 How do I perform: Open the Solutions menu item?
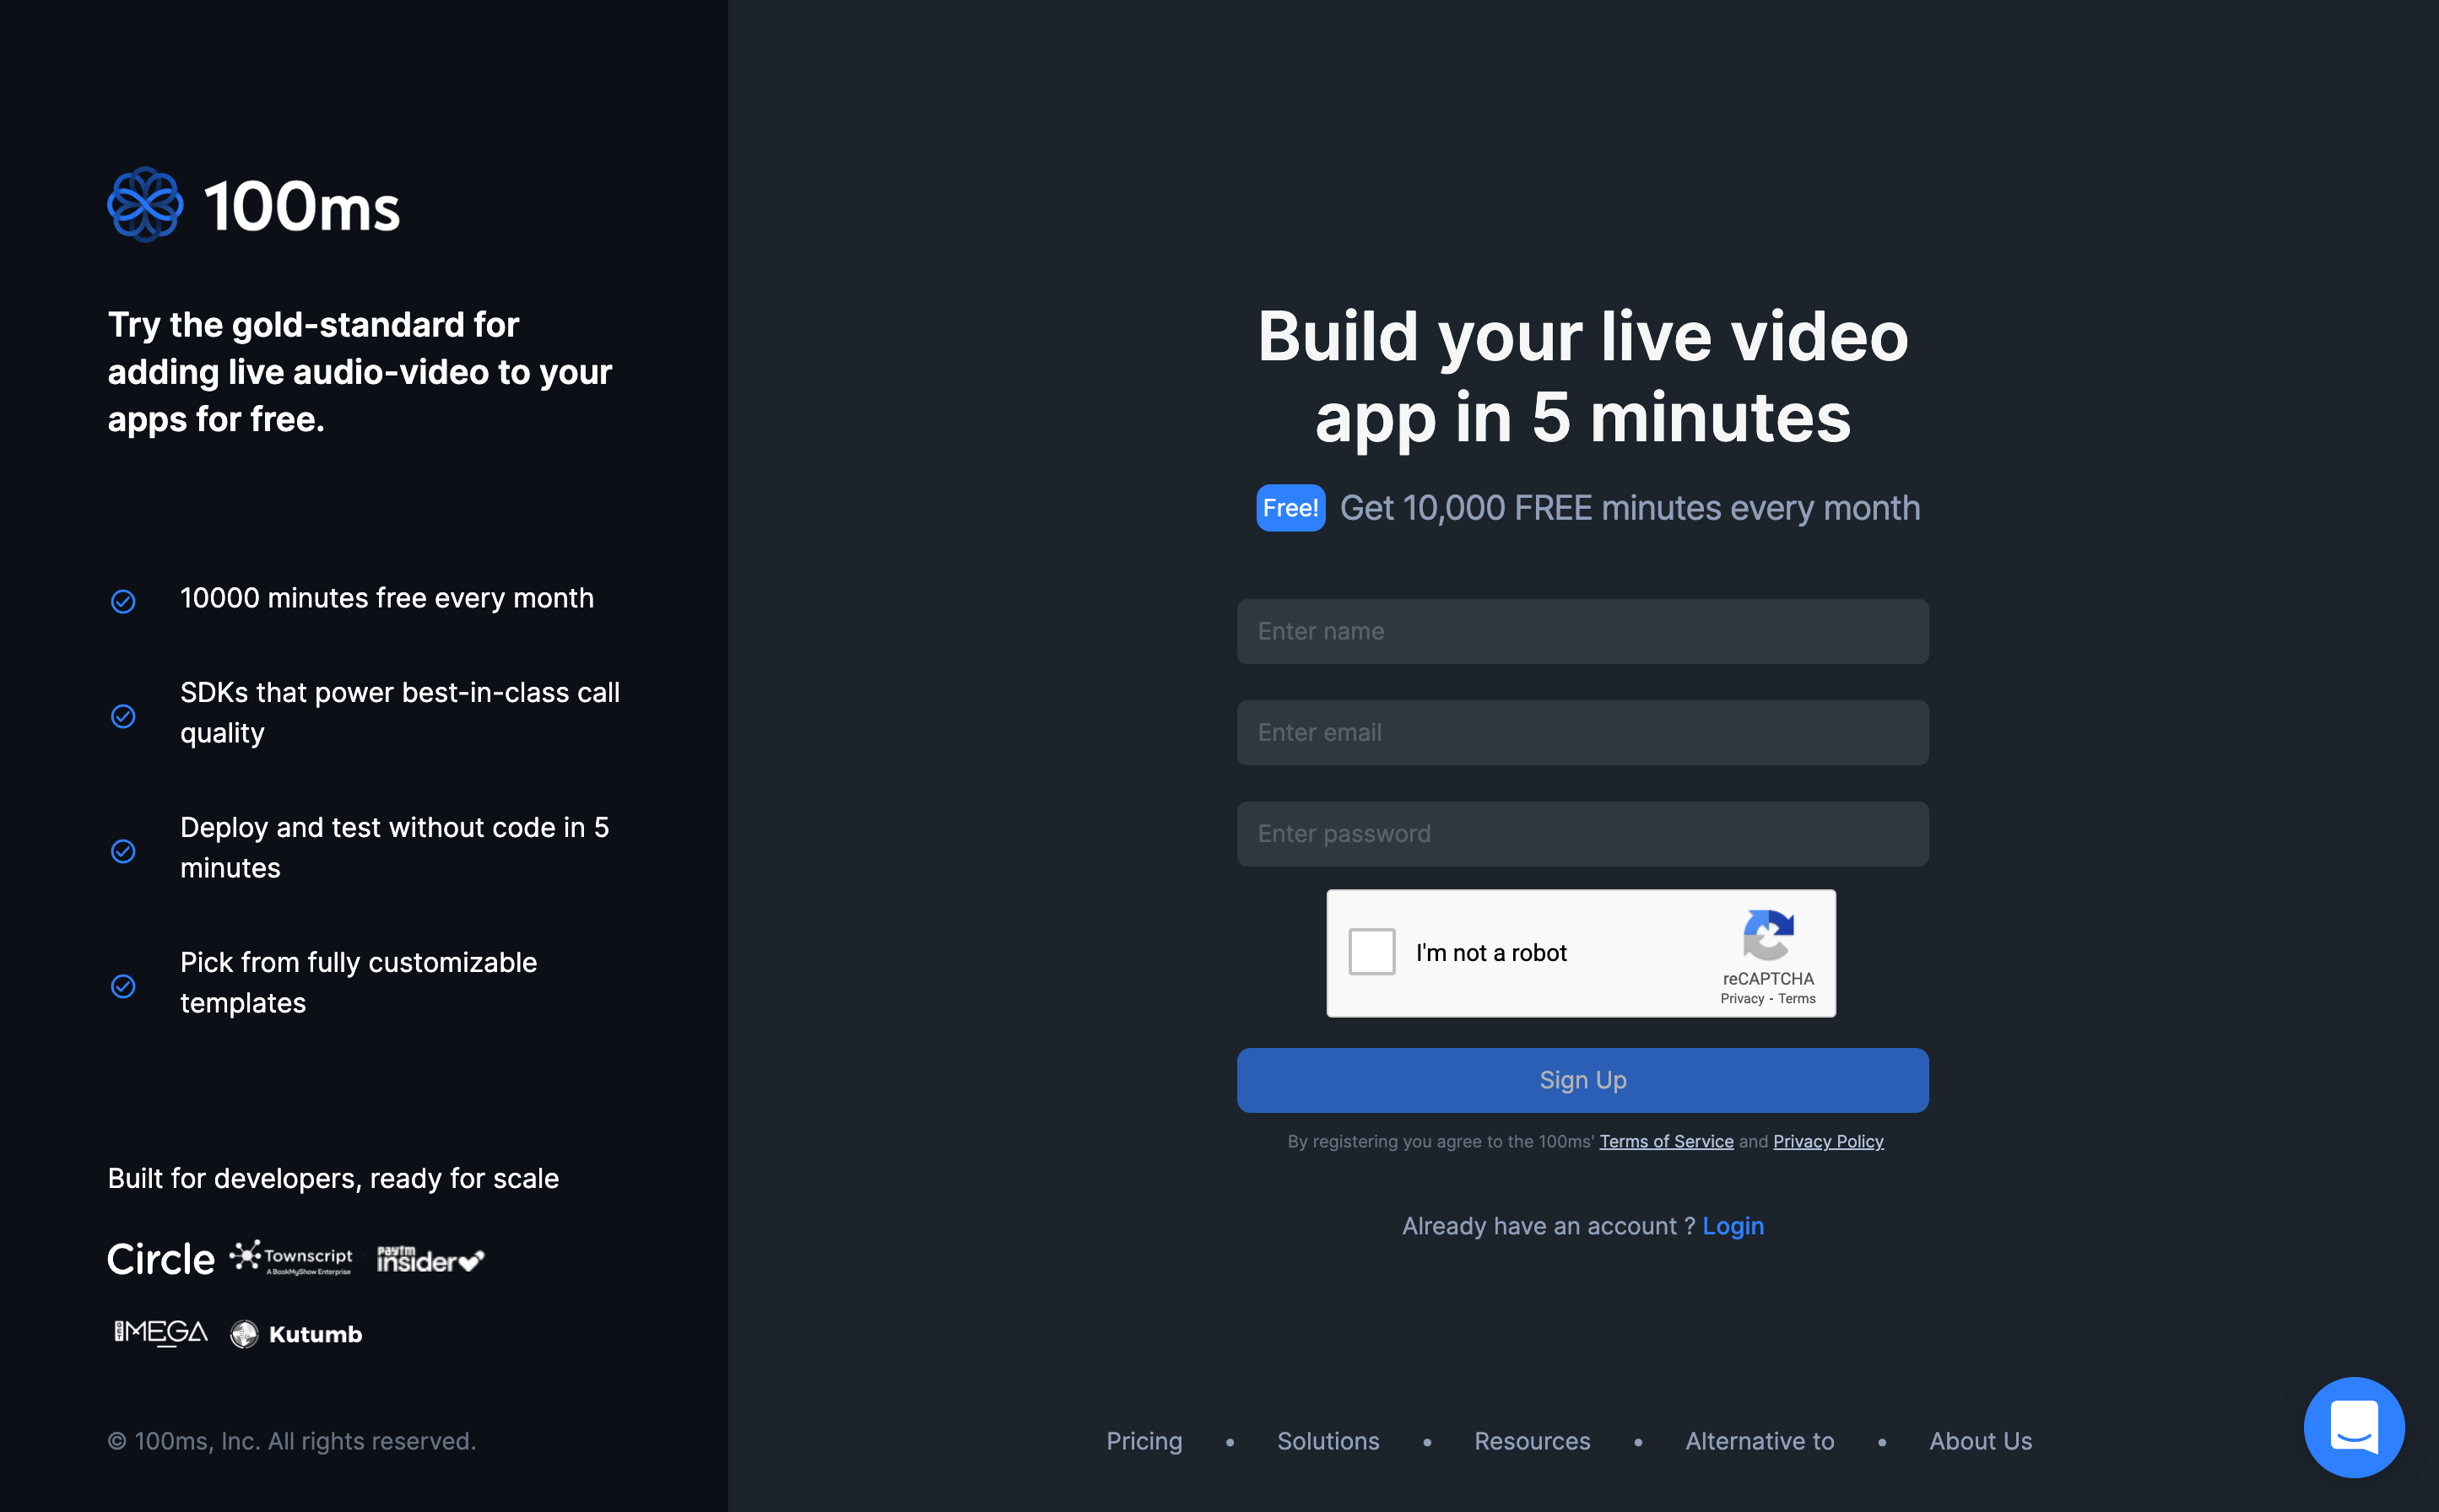point(1328,1440)
